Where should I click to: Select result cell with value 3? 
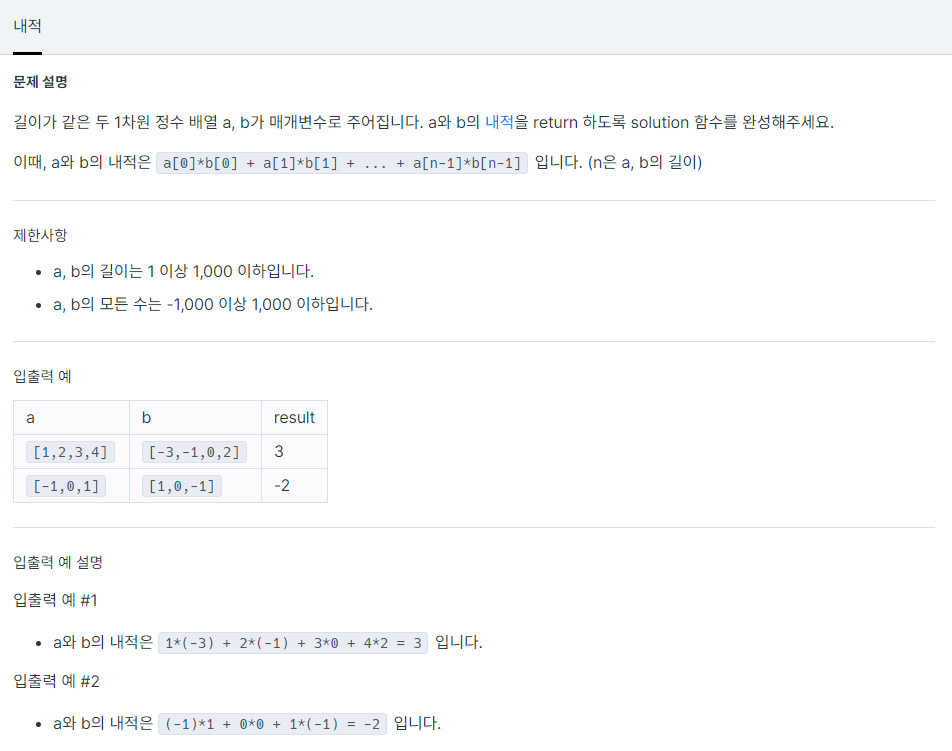(294, 452)
